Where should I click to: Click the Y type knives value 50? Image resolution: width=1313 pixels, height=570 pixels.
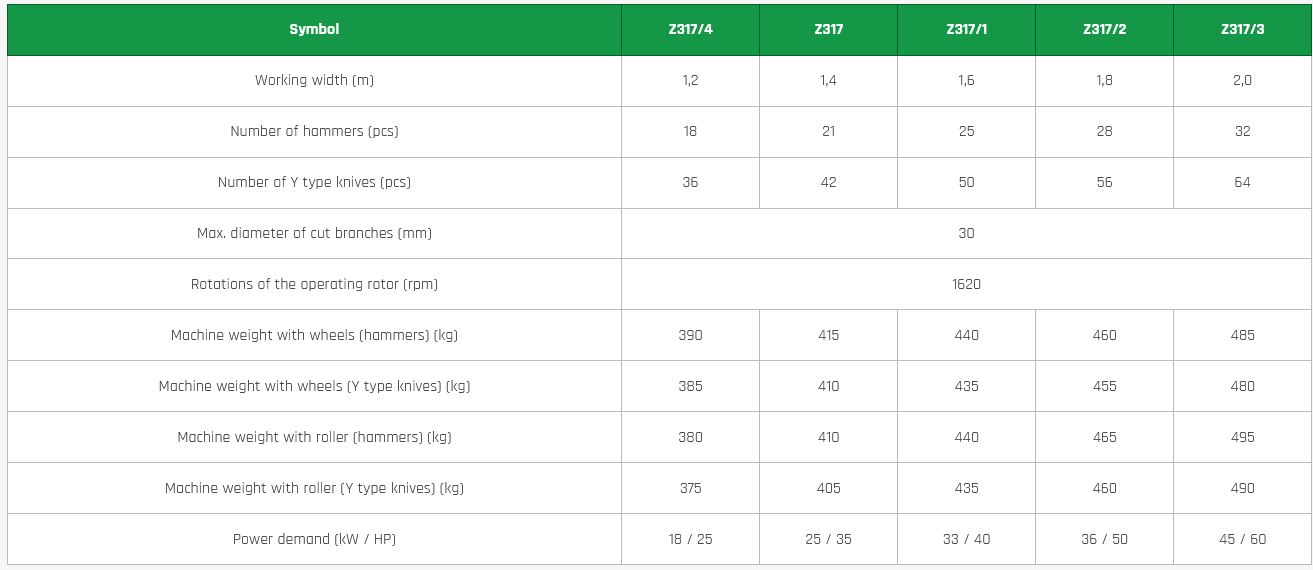(966, 182)
